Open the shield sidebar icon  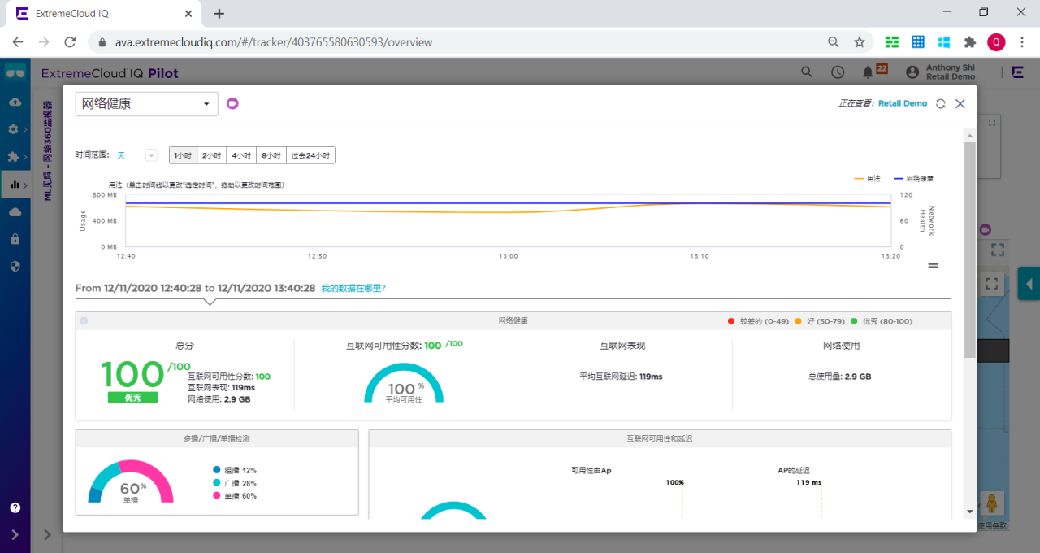click(x=15, y=267)
